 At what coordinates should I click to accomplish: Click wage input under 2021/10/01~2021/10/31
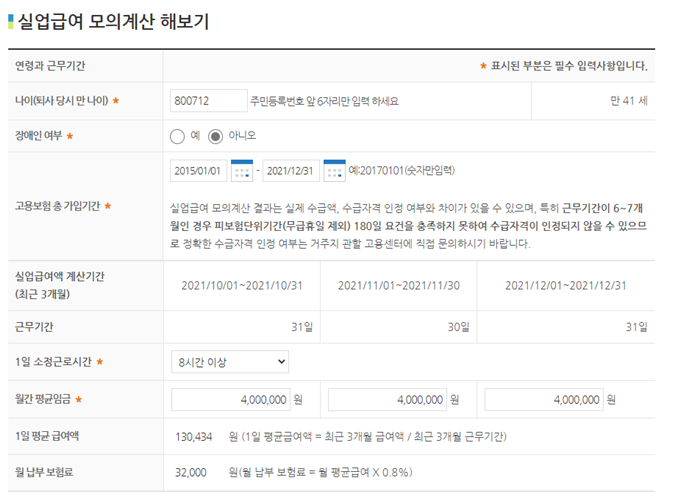[231, 399]
